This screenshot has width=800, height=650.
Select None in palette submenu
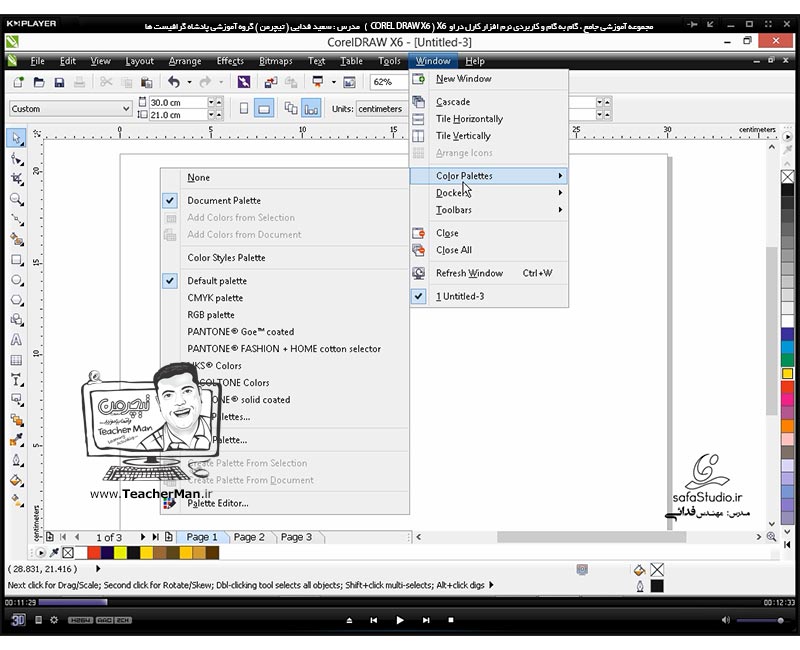point(198,178)
